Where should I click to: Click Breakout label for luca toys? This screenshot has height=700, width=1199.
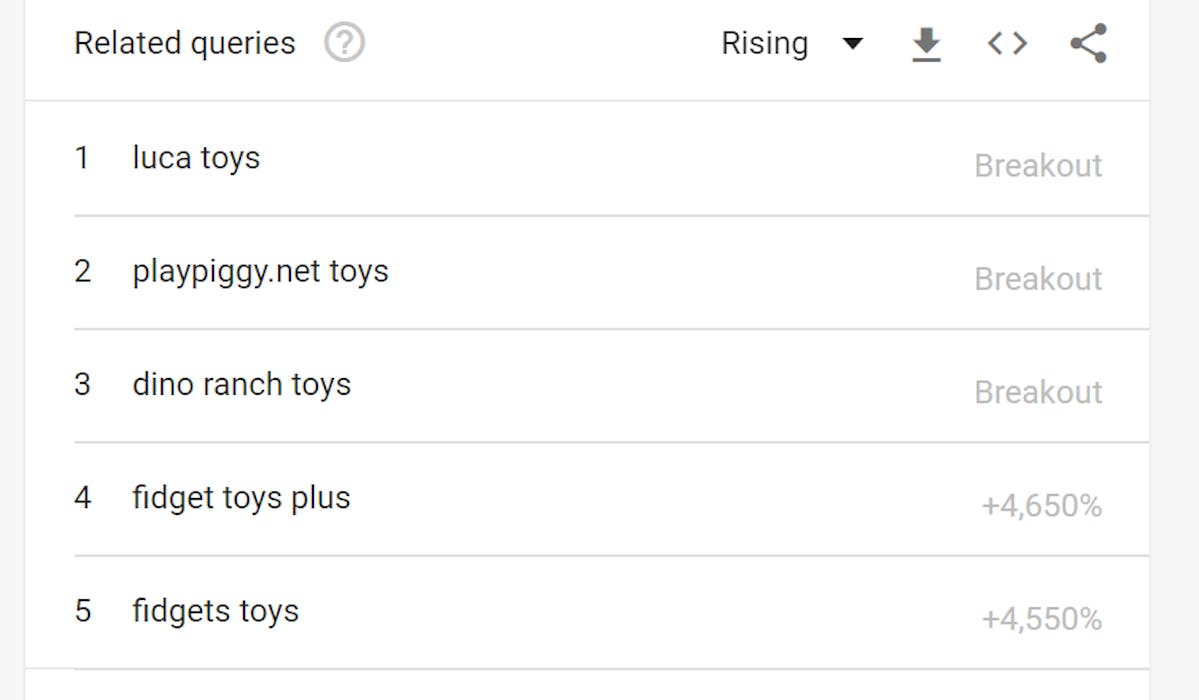pyautogui.click(x=1038, y=166)
